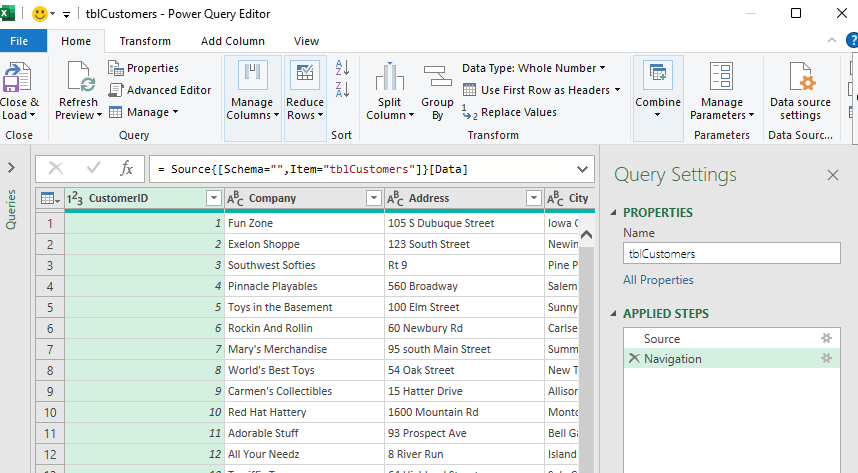Click the vertical scrollbar up arrow
Screen dimensions: 858x473
(x=587, y=235)
